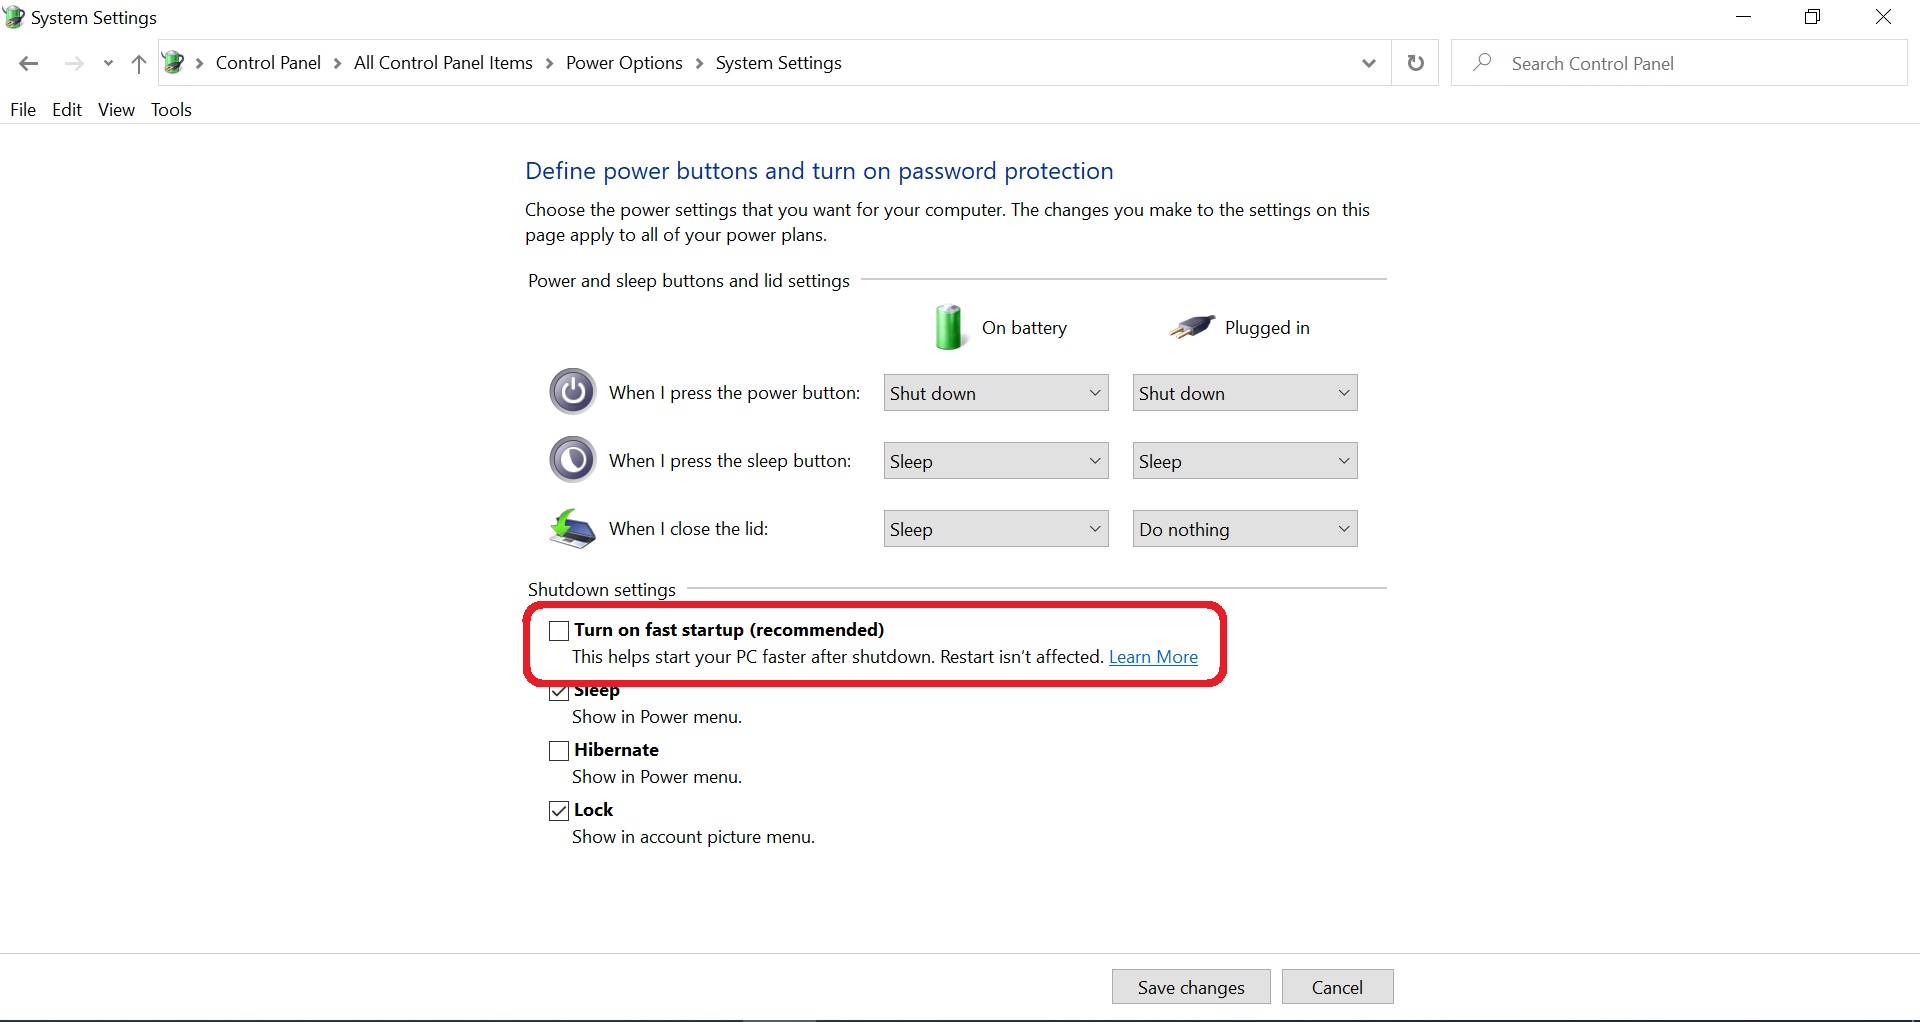Open the Tools menu

[x=170, y=110]
